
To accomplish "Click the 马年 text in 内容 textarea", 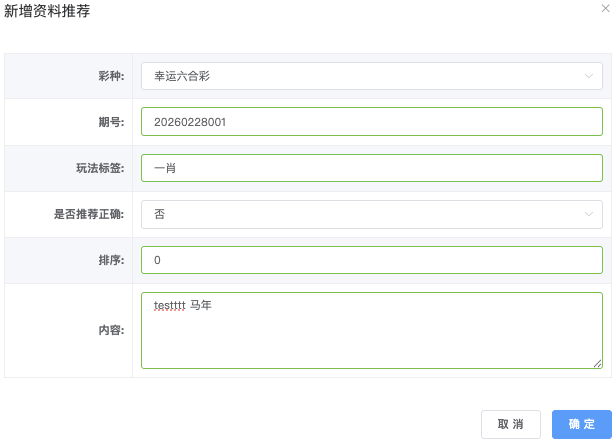I will [201, 305].
